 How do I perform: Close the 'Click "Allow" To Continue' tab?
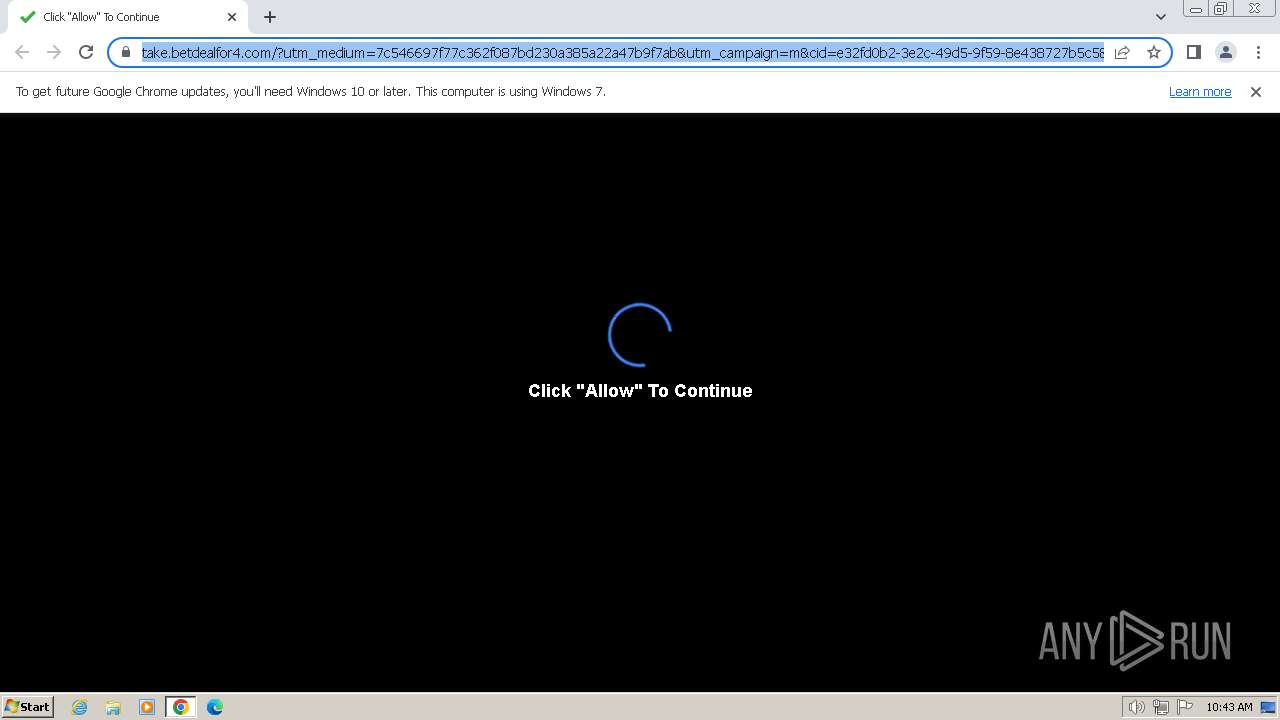tap(232, 17)
